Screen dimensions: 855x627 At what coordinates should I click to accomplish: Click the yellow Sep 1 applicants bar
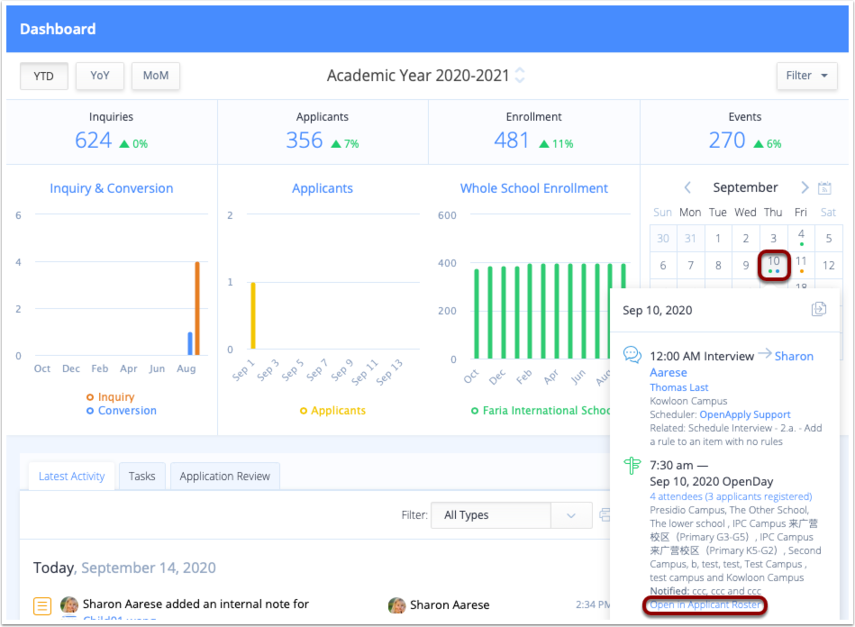253,315
